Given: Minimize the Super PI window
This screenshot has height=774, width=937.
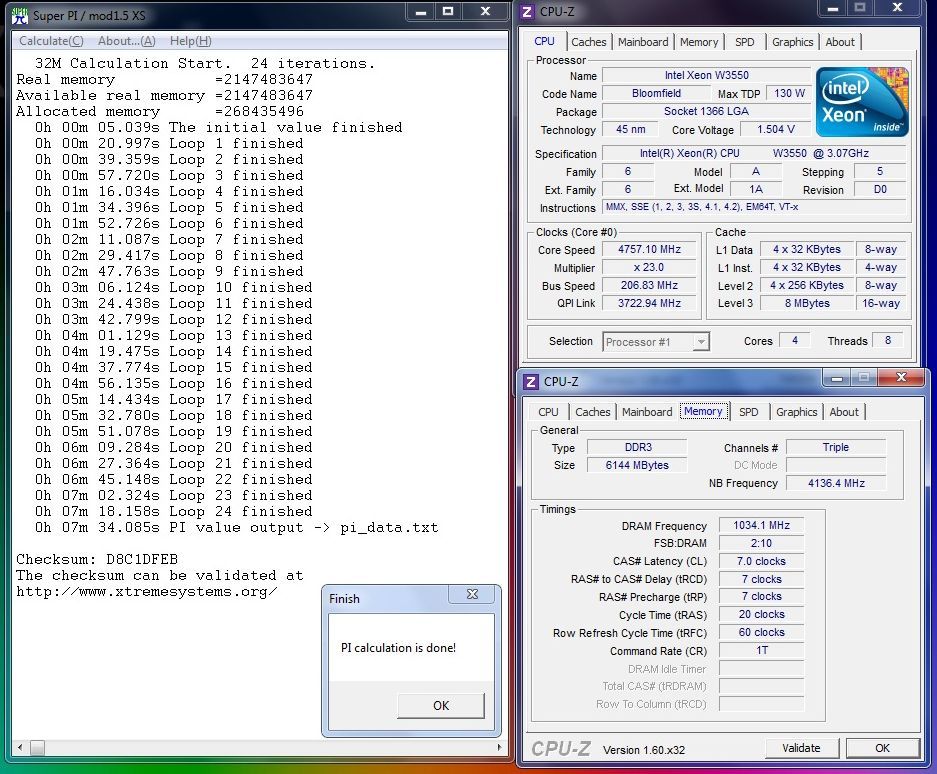Looking at the screenshot, I should [421, 12].
